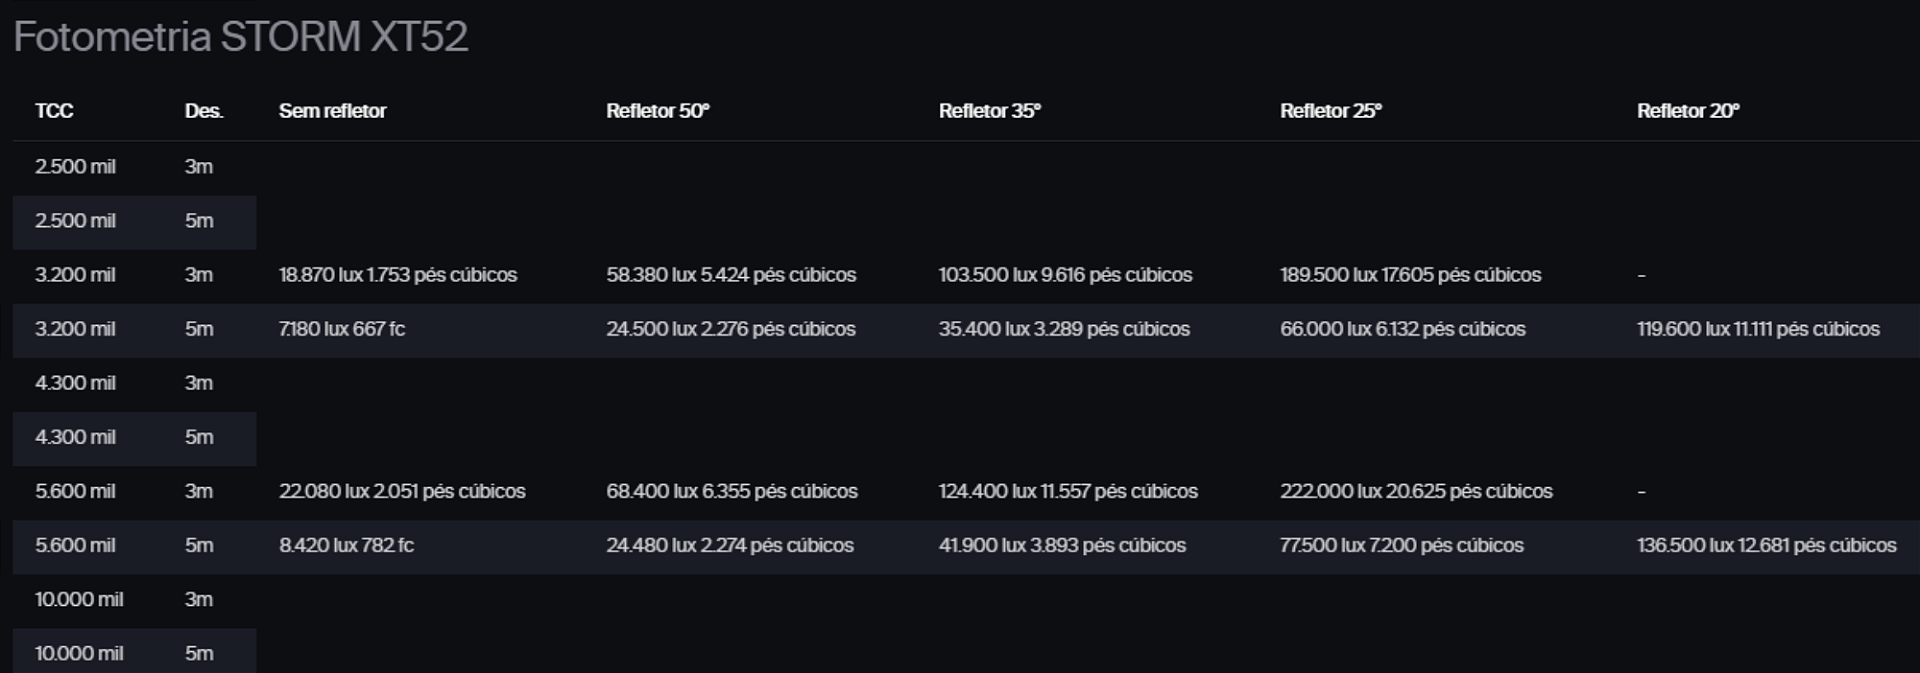Click the TCC column header
This screenshot has height=673, width=1920.
(54, 111)
